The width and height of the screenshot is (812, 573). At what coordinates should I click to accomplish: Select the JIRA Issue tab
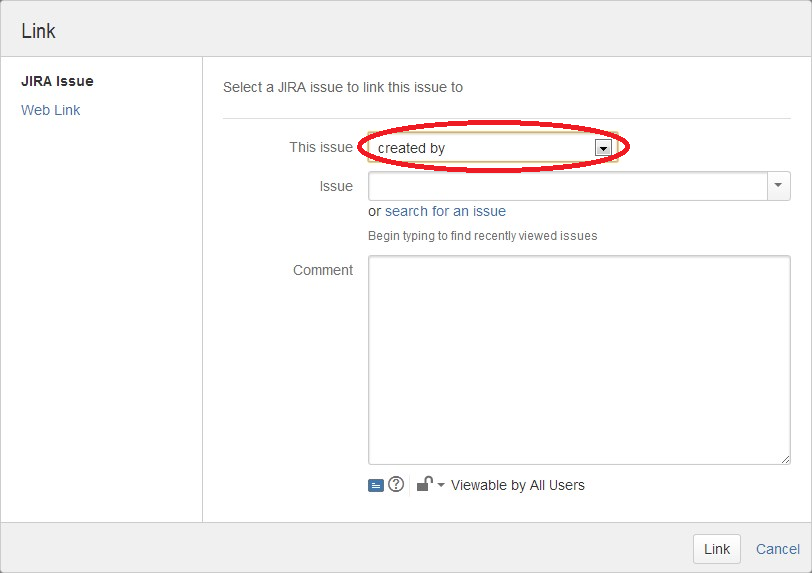tap(57, 81)
